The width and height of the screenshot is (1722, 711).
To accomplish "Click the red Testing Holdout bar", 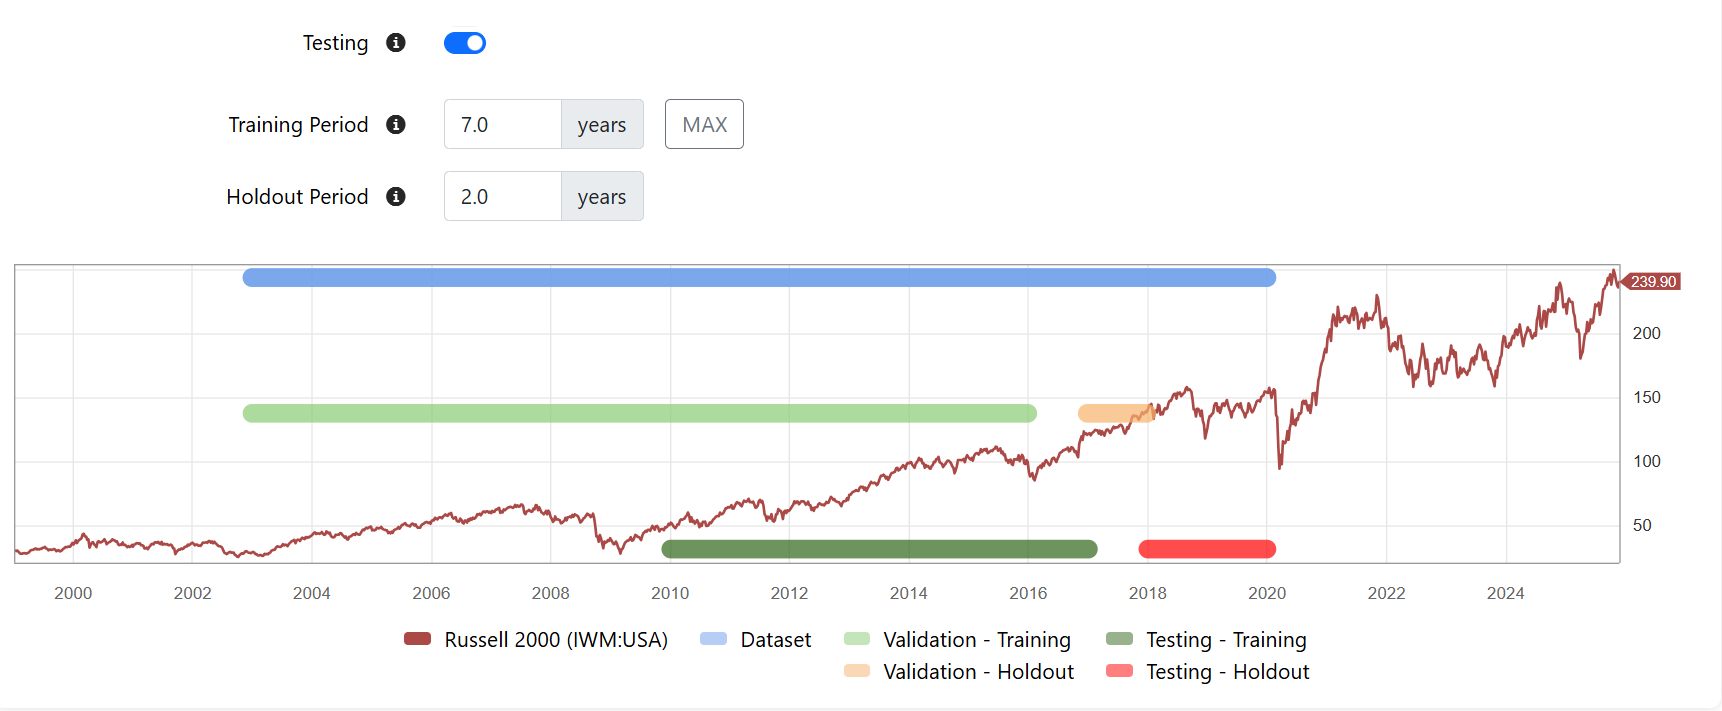I will pyautogui.click(x=1207, y=549).
